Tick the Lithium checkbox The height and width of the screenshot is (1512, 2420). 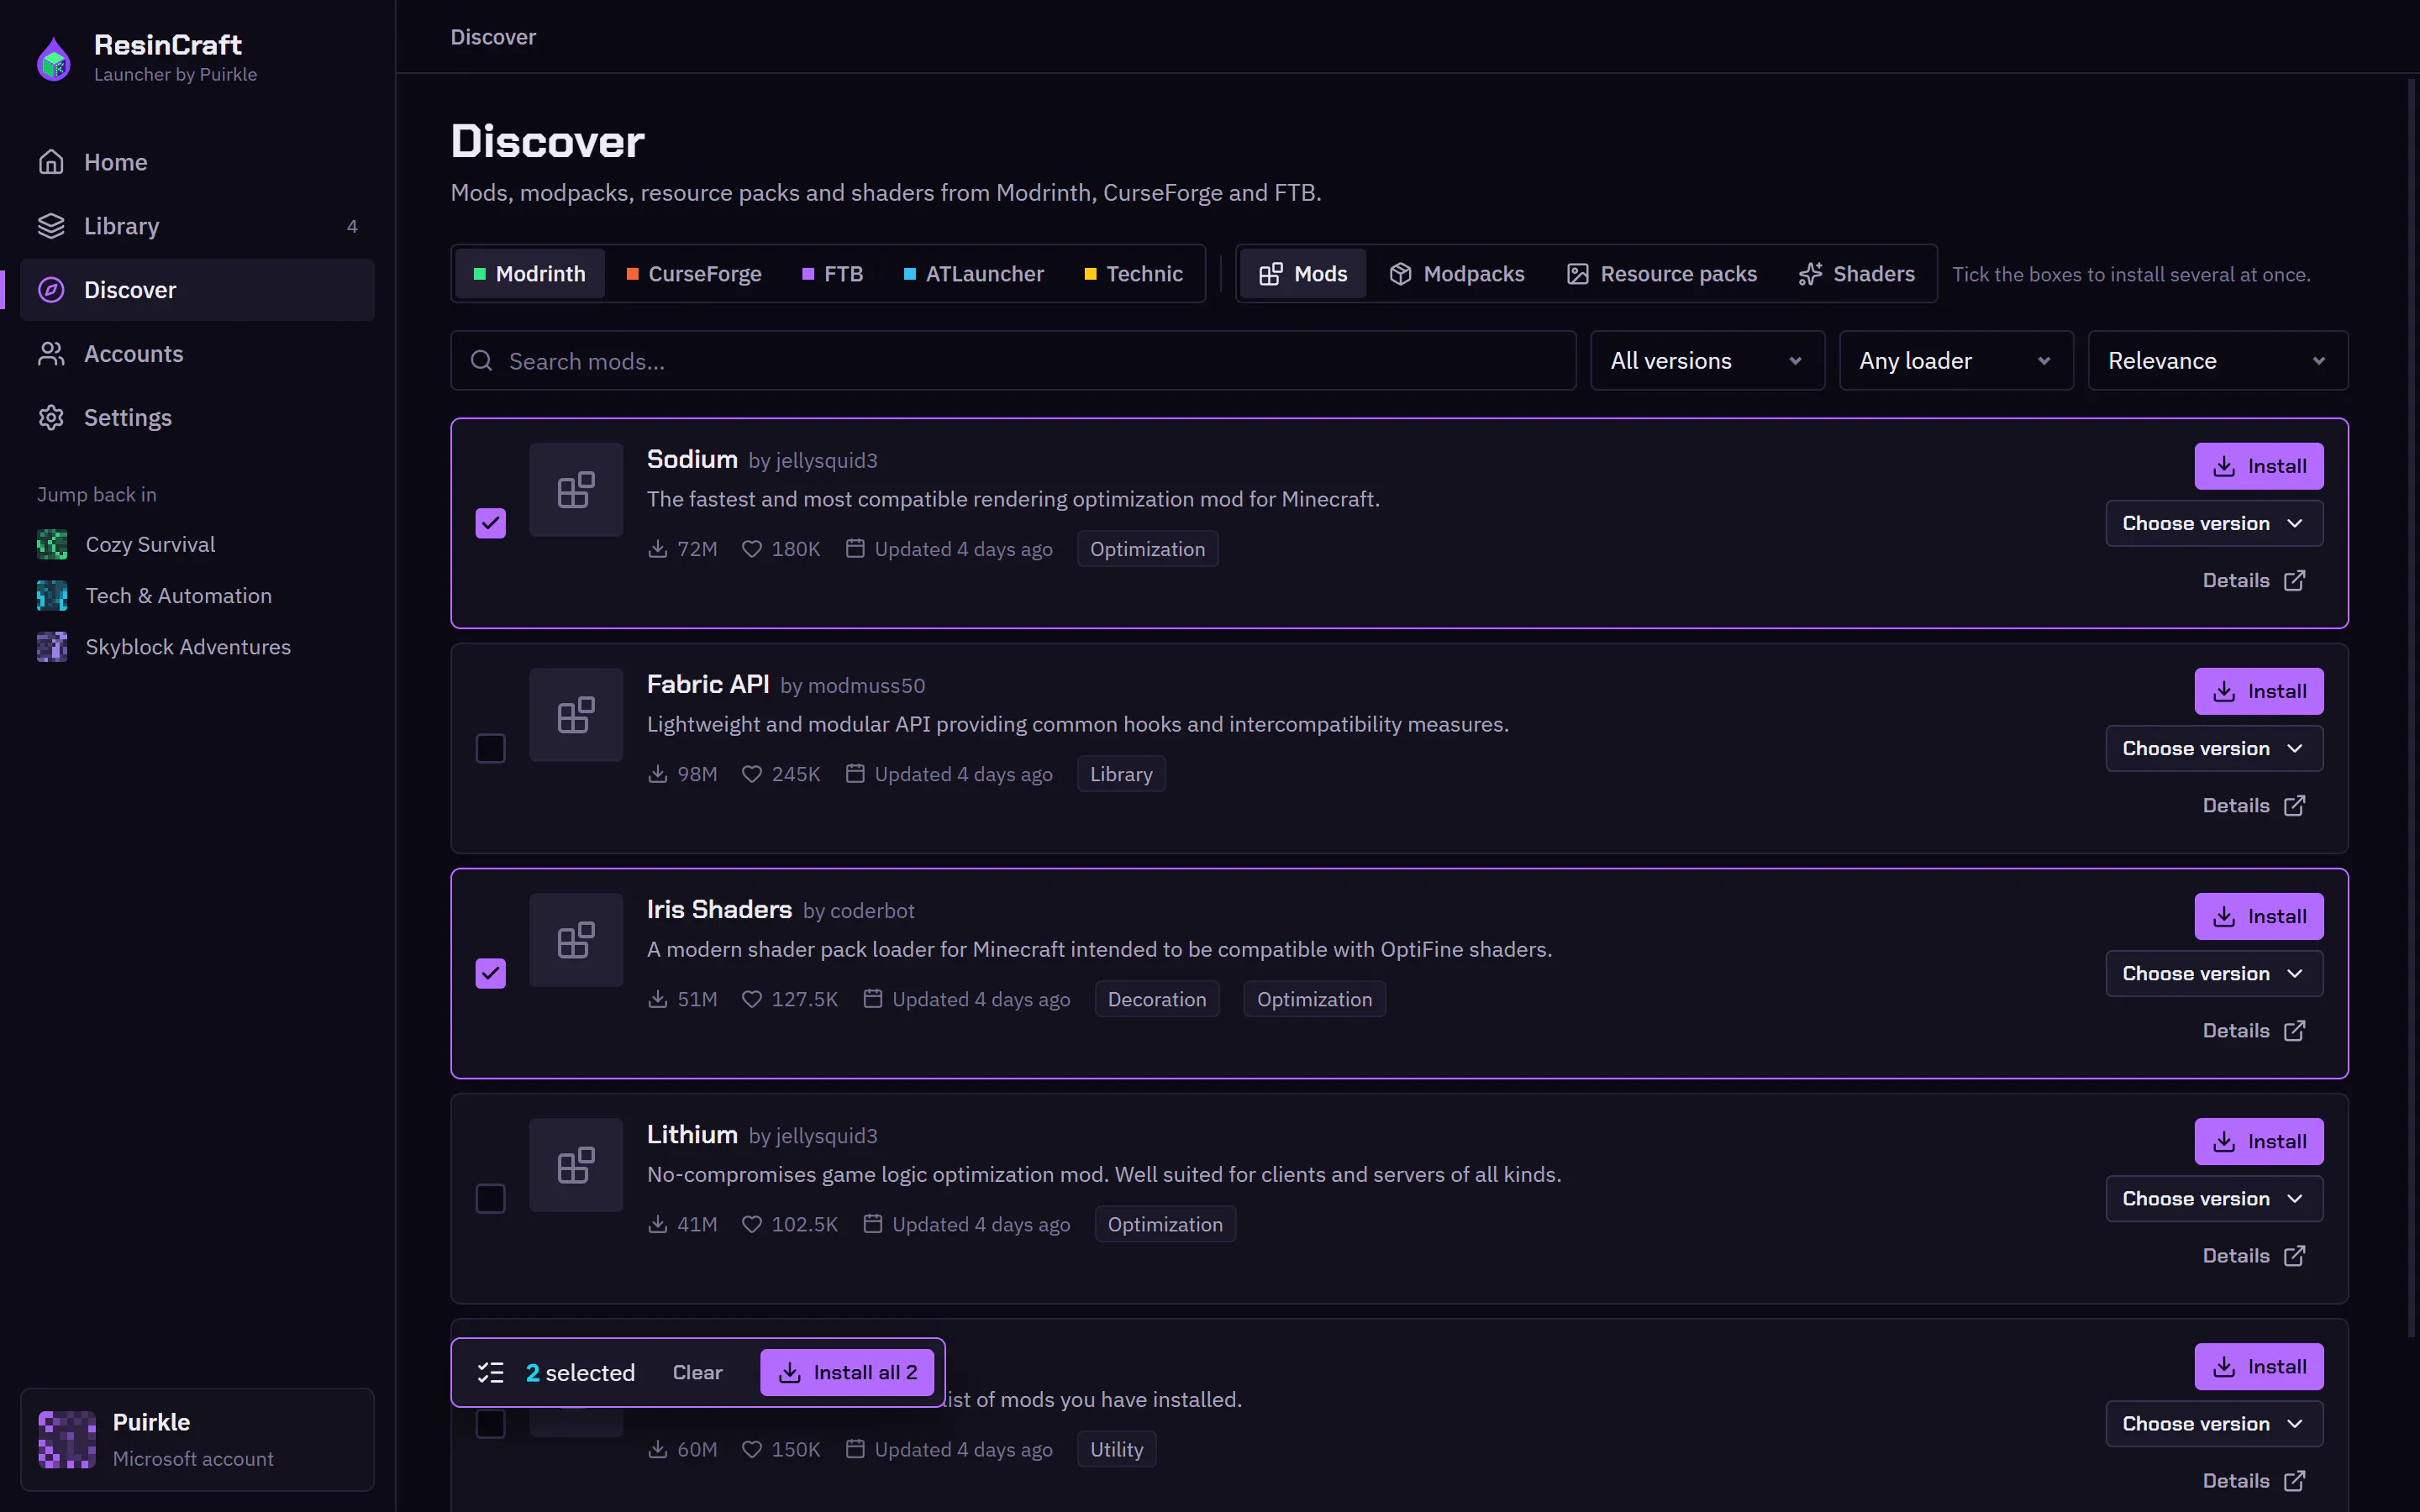coord(490,1198)
